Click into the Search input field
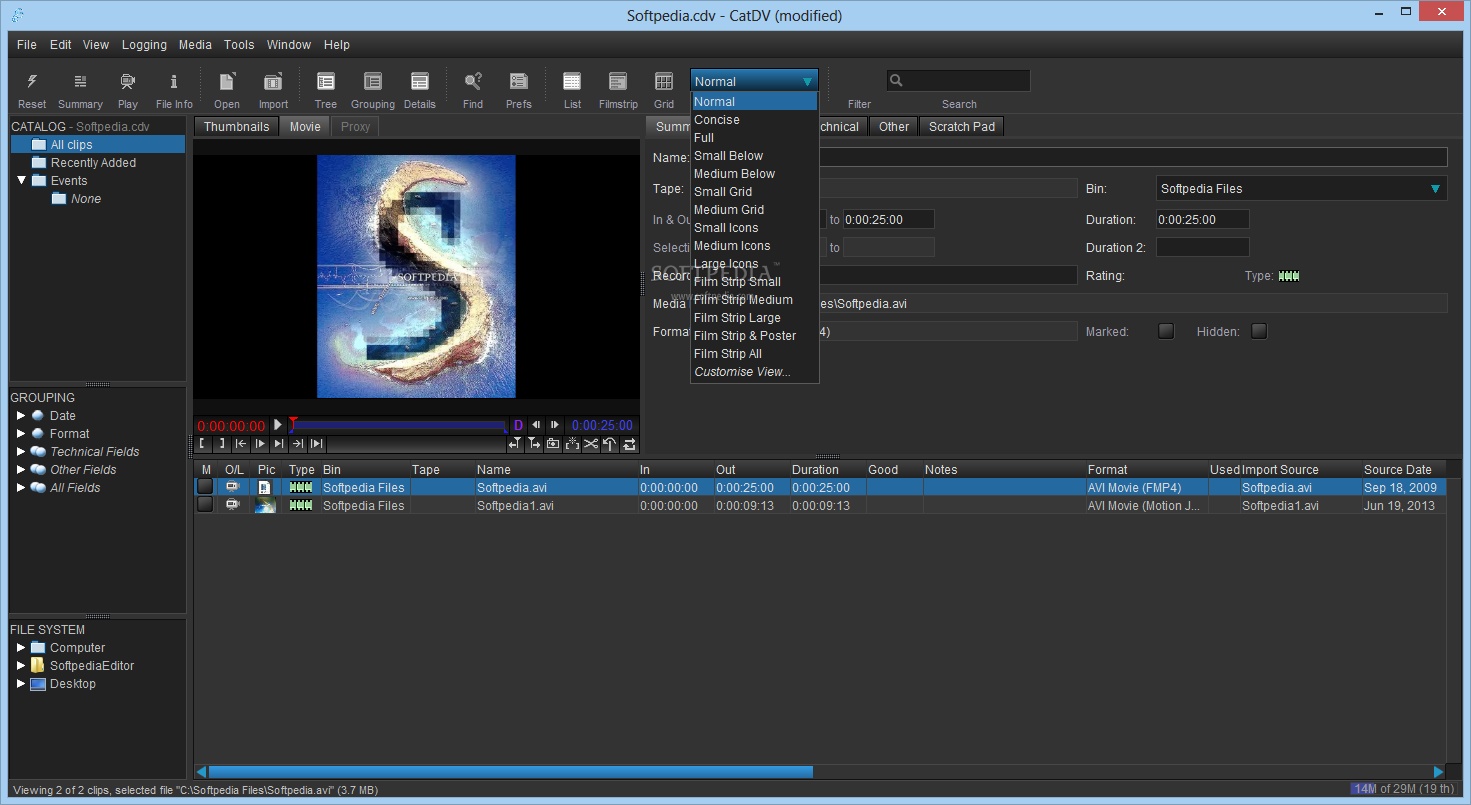This screenshot has width=1471, height=805. tap(958, 81)
